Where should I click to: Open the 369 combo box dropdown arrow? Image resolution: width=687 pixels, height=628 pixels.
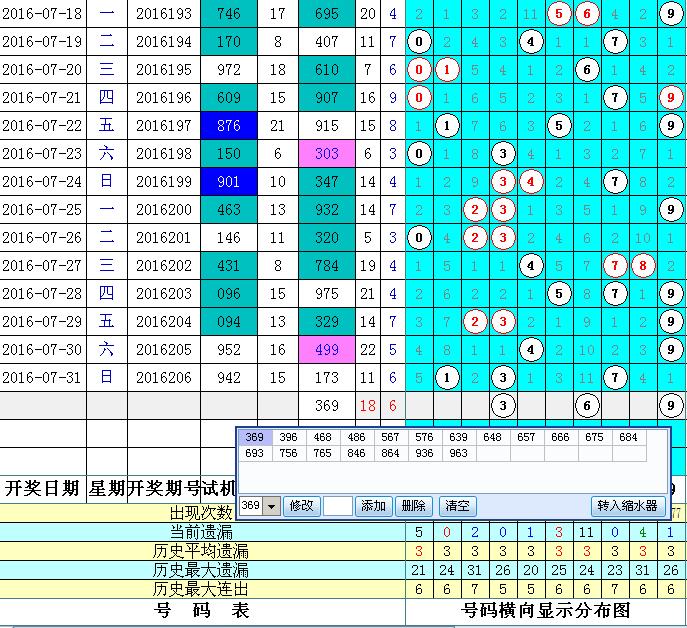tap(274, 506)
